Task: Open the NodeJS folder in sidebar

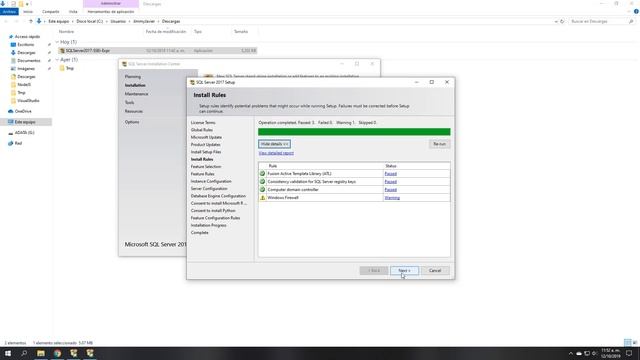Action: click(24, 84)
